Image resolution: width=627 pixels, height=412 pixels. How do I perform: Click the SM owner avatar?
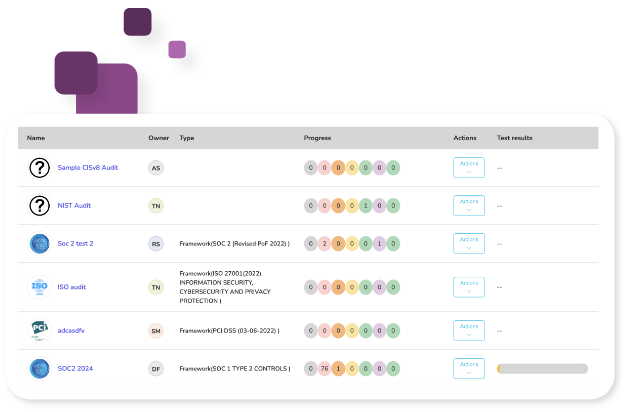click(155, 330)
